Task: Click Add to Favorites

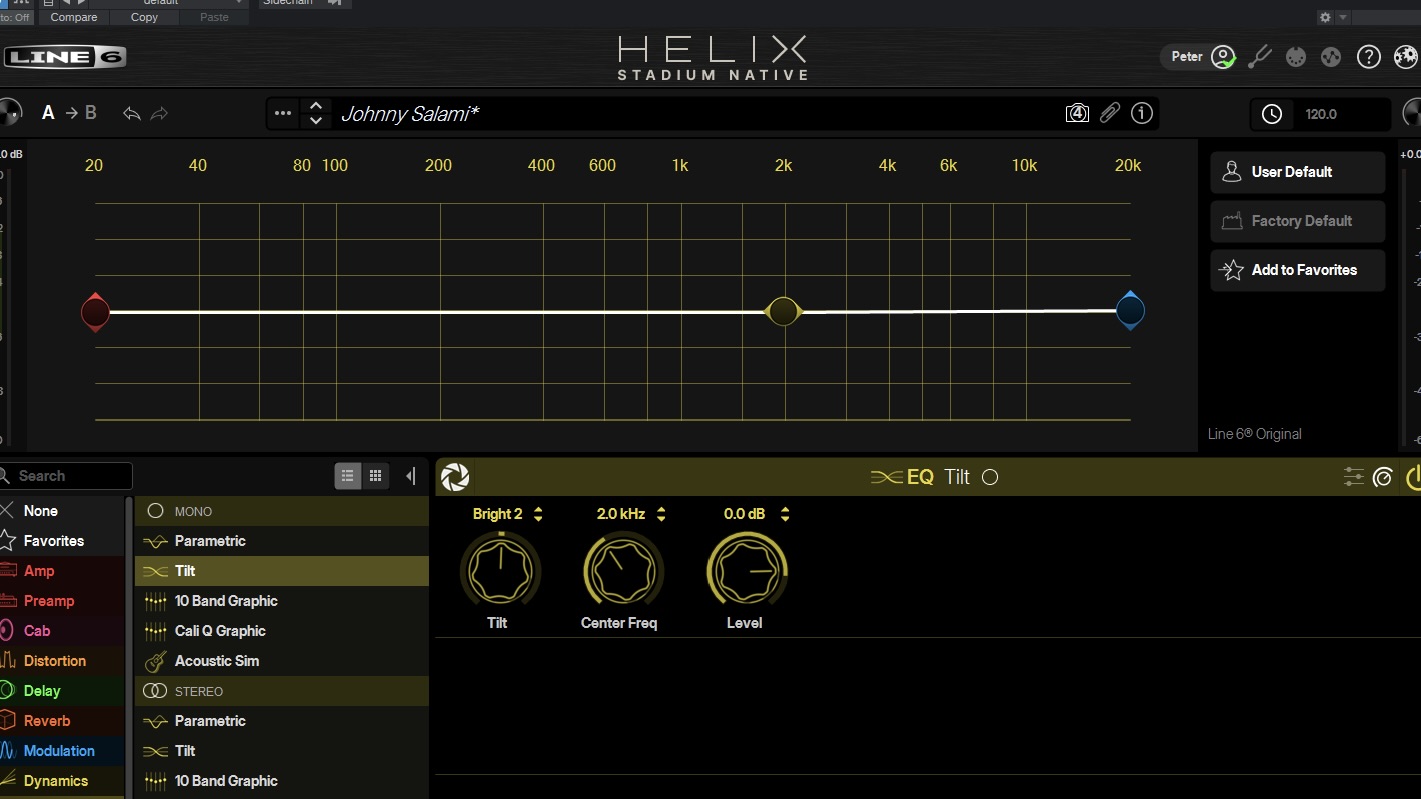Action: click(x=1297, y=270)
